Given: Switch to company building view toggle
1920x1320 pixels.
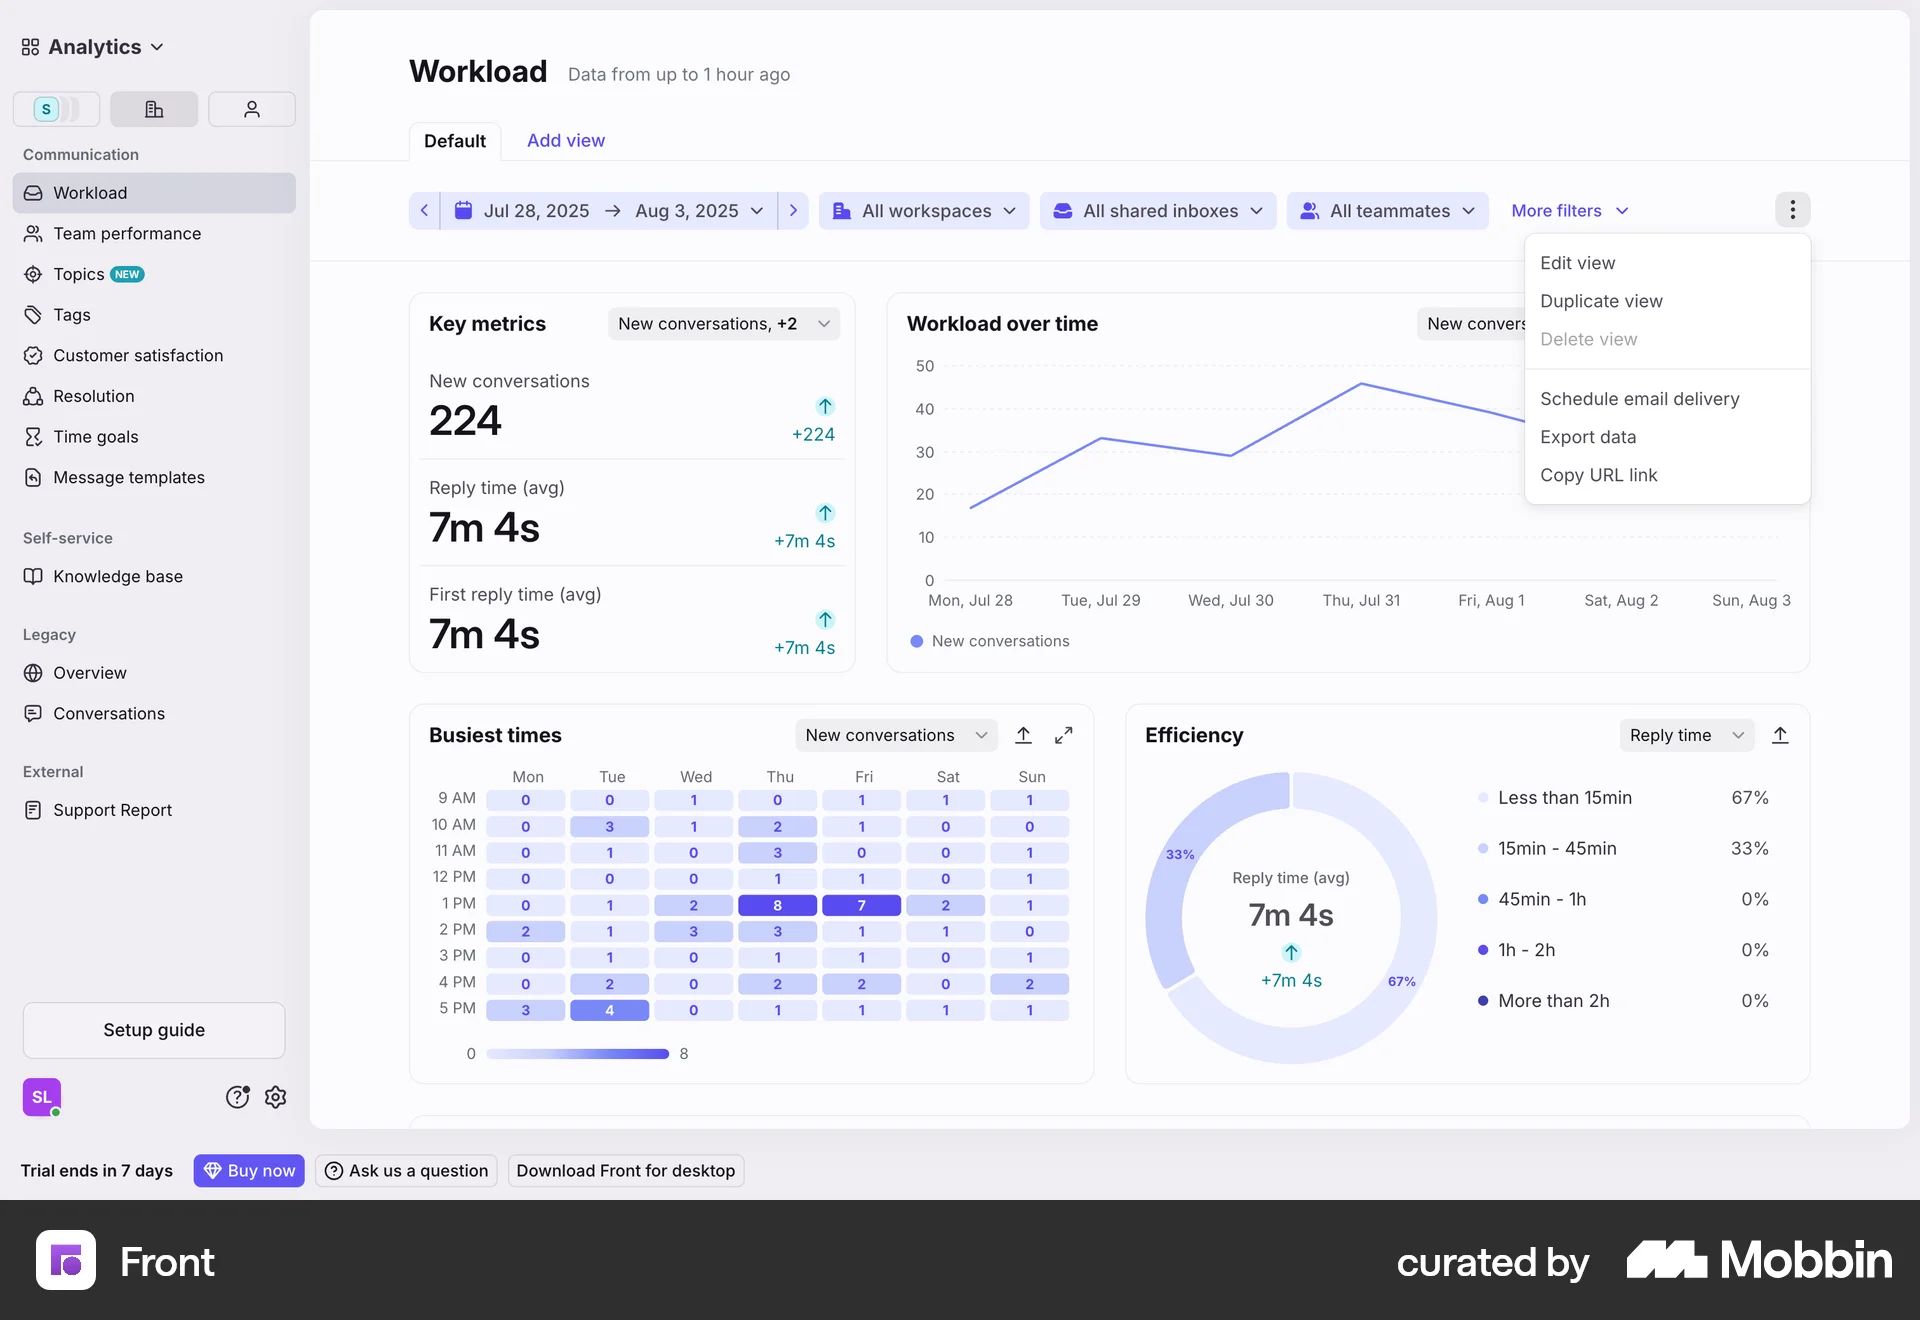Looking at the screenshot, I should 154,109.
